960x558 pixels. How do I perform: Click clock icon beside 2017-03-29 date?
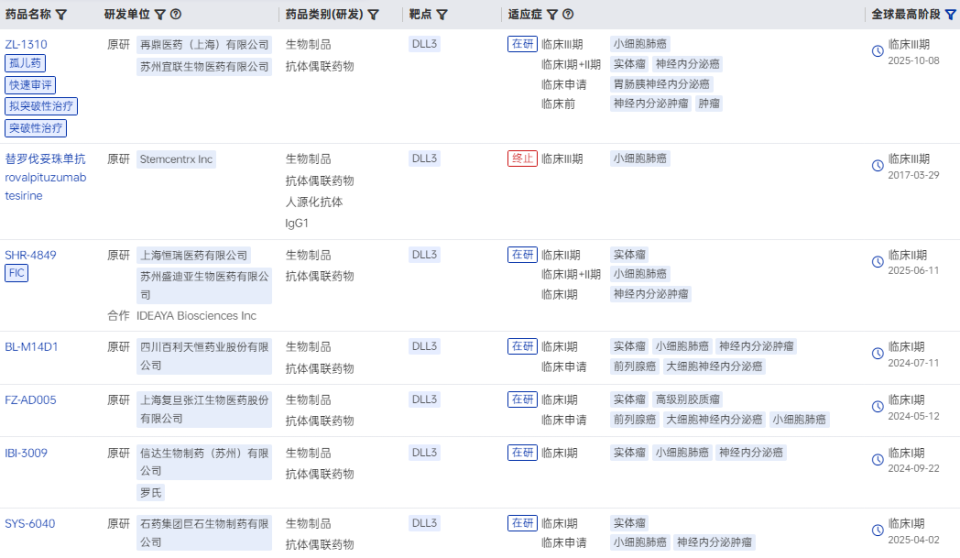click(x=878, y=166)
